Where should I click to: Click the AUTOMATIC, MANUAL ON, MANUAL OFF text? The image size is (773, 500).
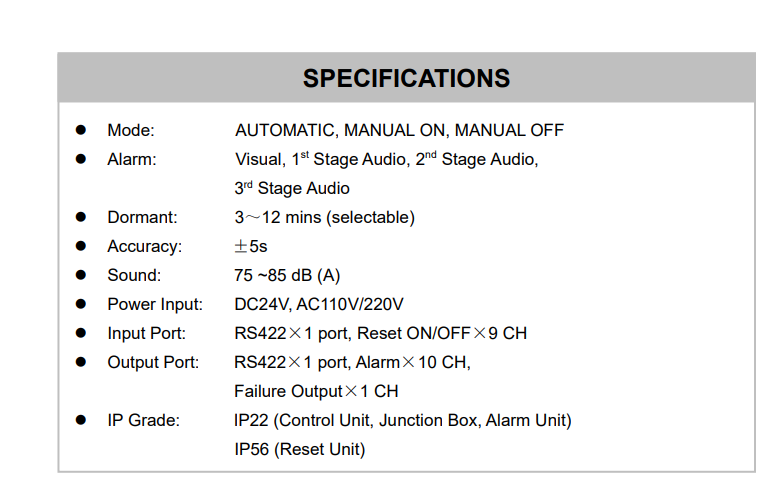pos(399,130)
